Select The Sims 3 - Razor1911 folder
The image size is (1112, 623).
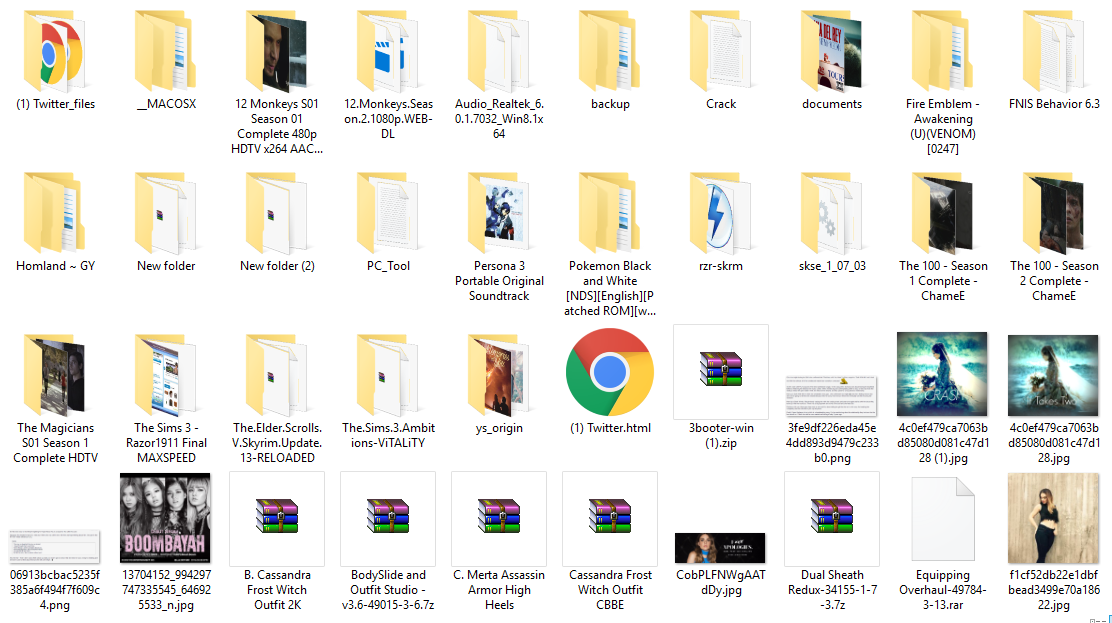coord(165,375)
